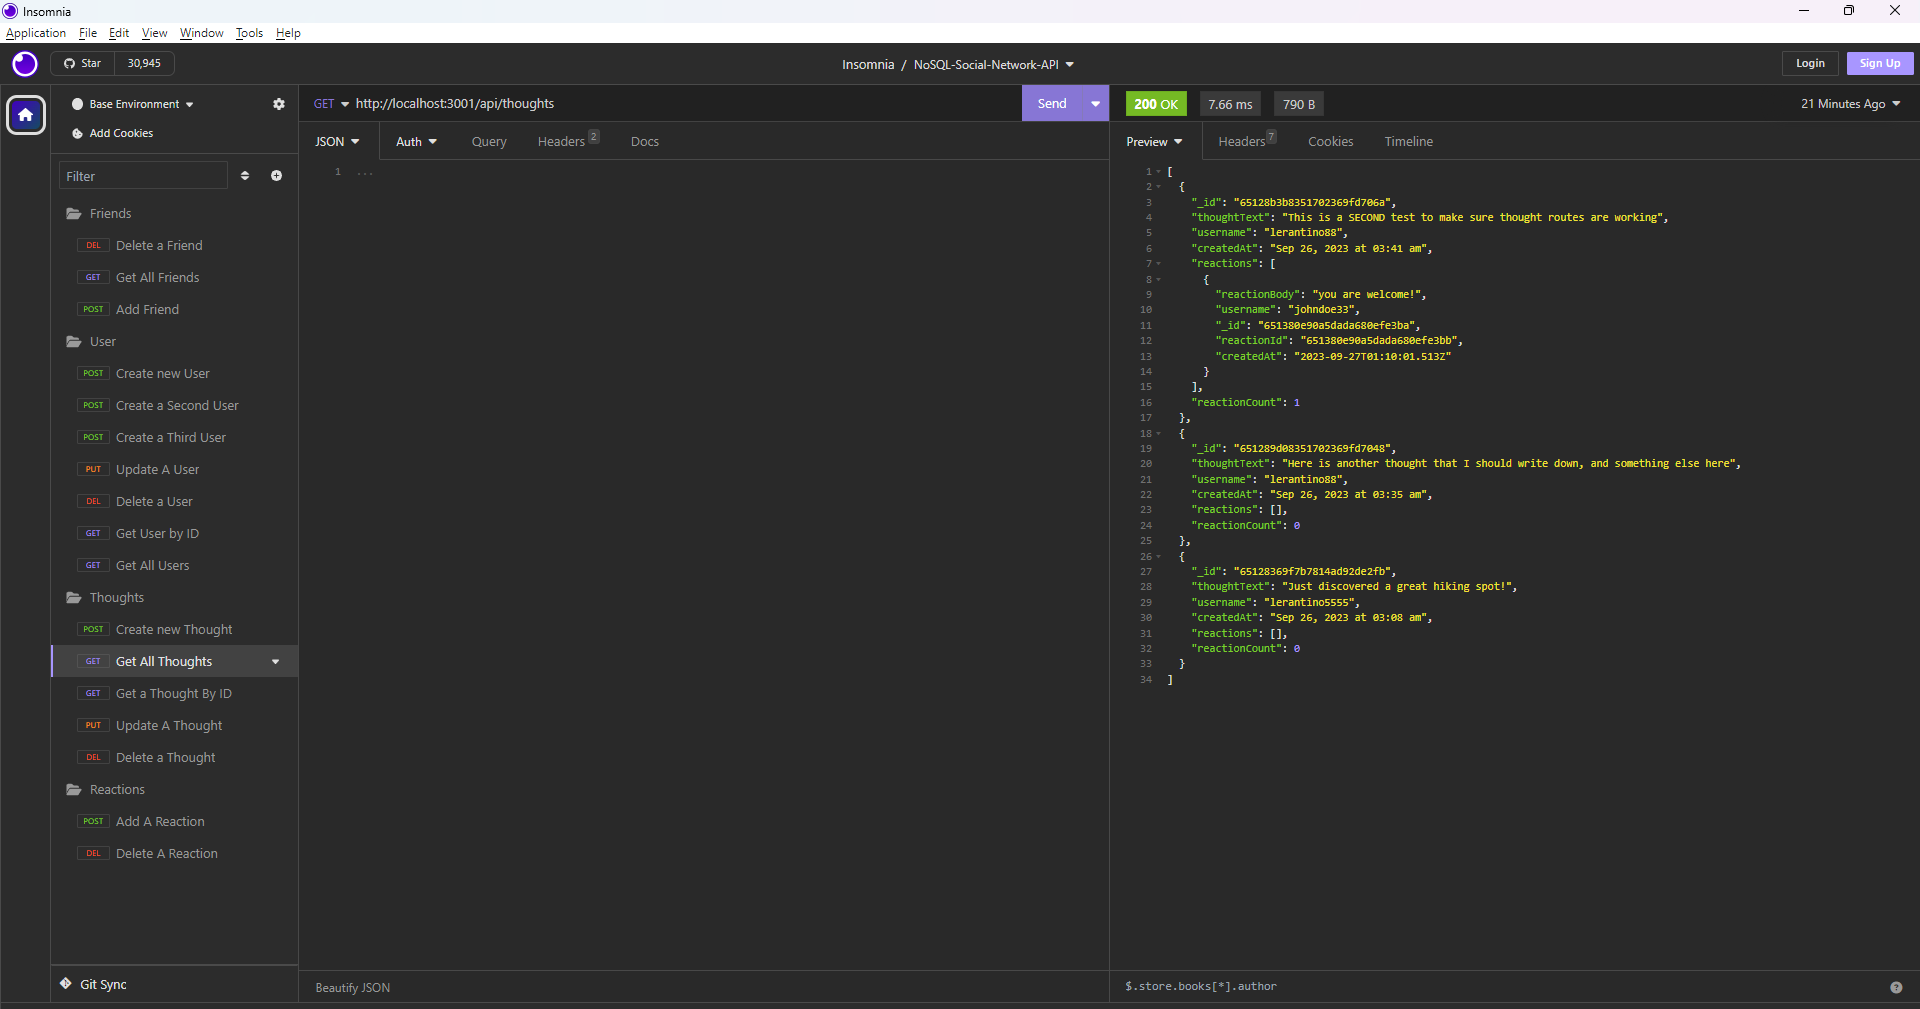
Task: Select the Create new Thought request
Action: click(174, 630)
